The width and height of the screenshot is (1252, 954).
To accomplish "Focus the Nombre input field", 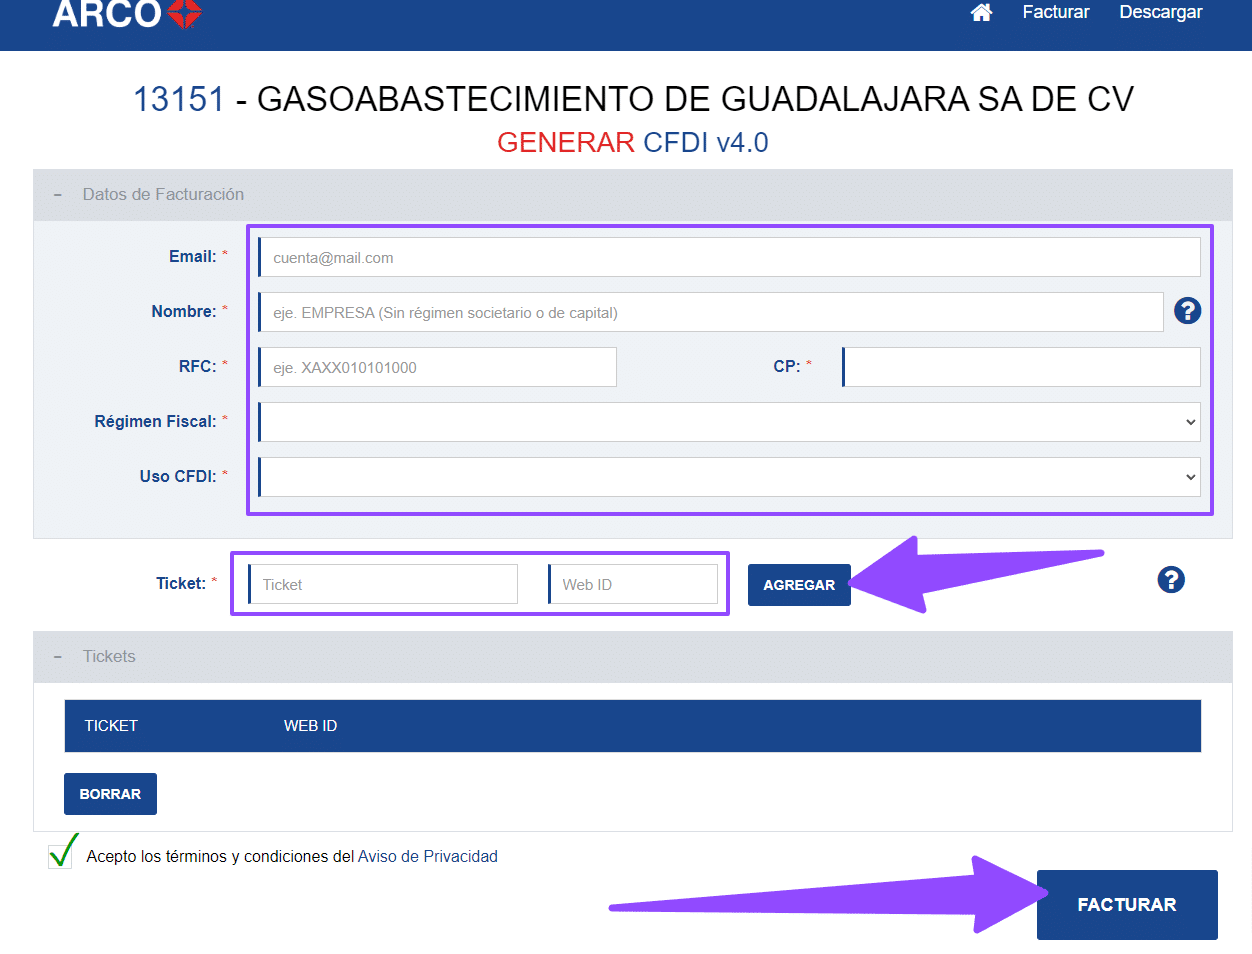I will [x=711, y=312].
